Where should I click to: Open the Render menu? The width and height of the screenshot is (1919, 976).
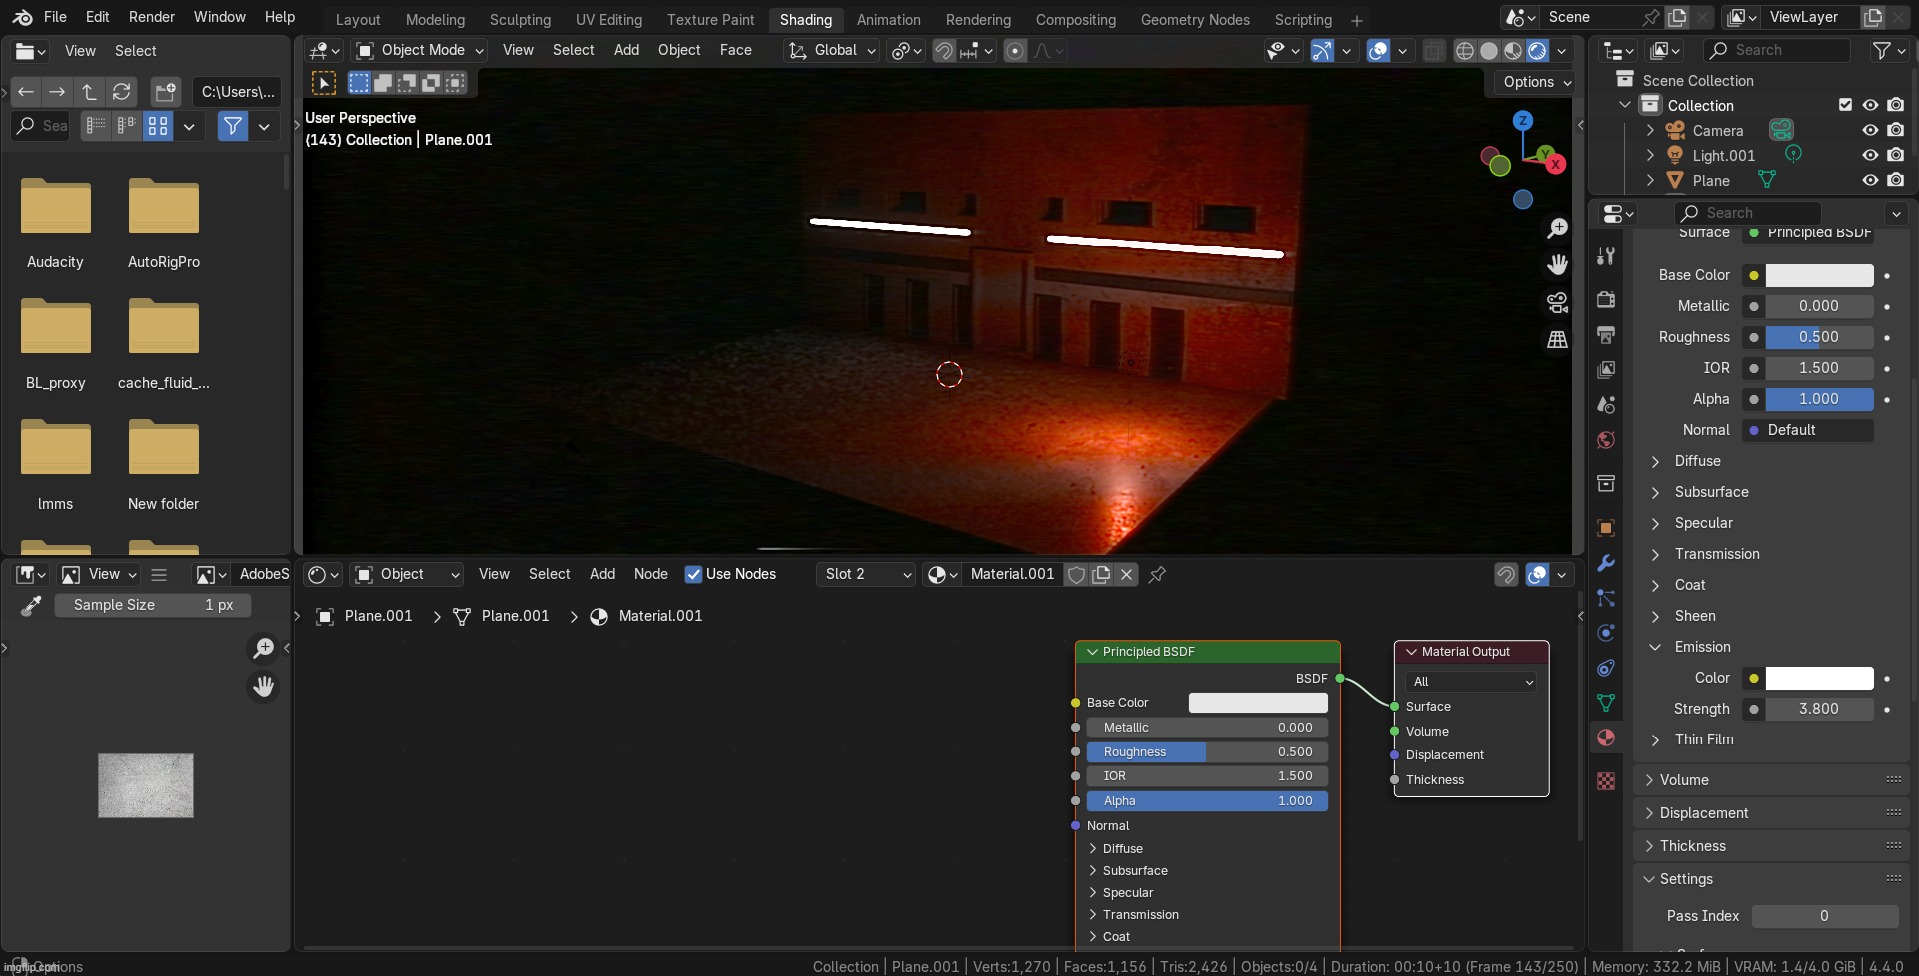[152, 17]
